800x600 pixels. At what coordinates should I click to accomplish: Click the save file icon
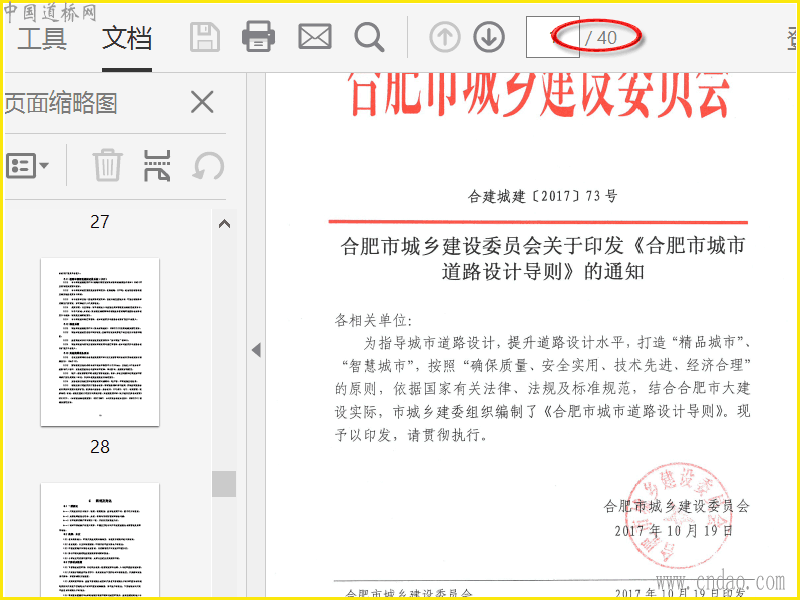click(205, 37)
